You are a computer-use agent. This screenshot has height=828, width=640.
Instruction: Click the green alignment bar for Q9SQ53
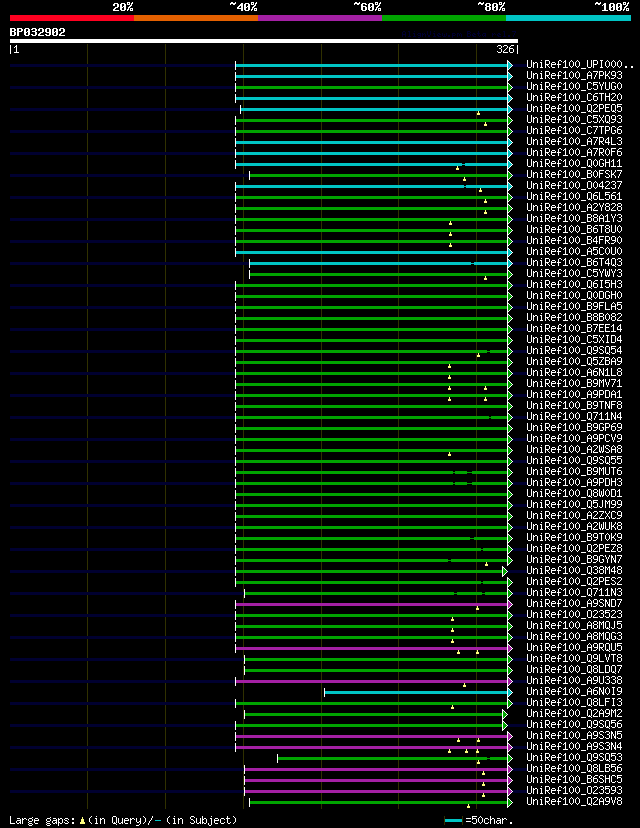(x=393, y=758)
